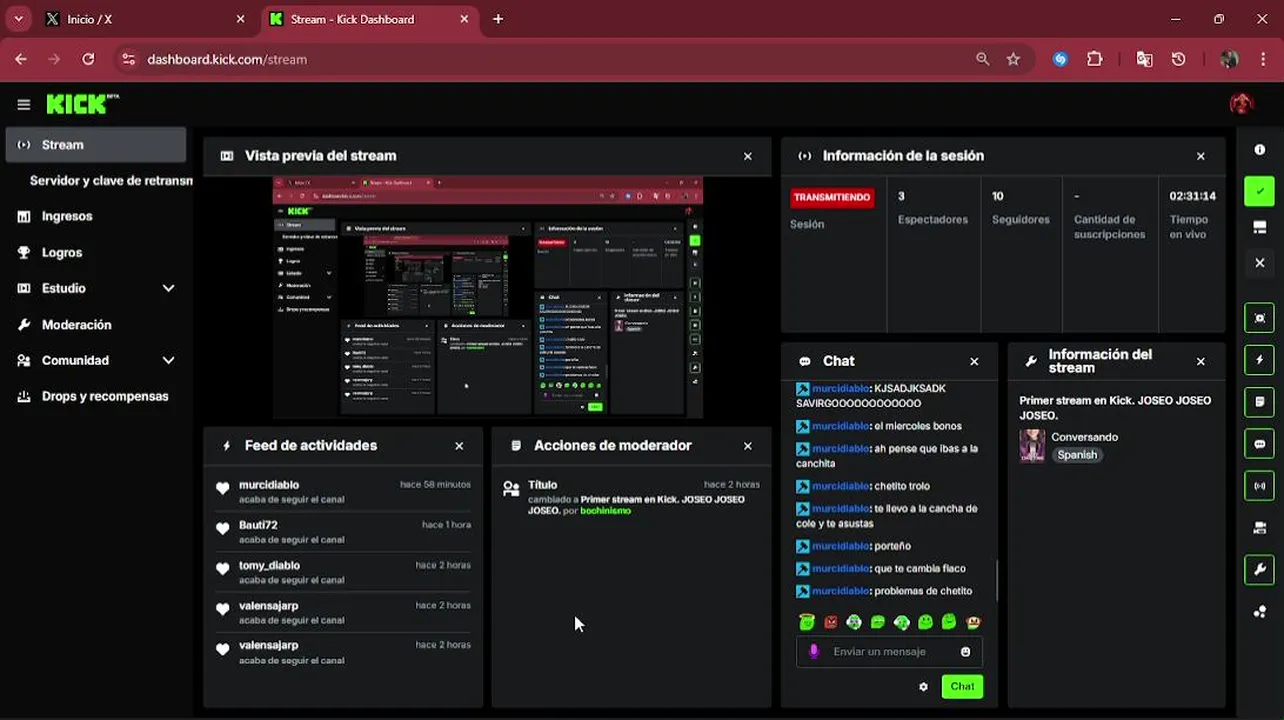Expand the Comunidad sidebar chevron
This screenshot has height=720, width=1284.
coord(168,361)
